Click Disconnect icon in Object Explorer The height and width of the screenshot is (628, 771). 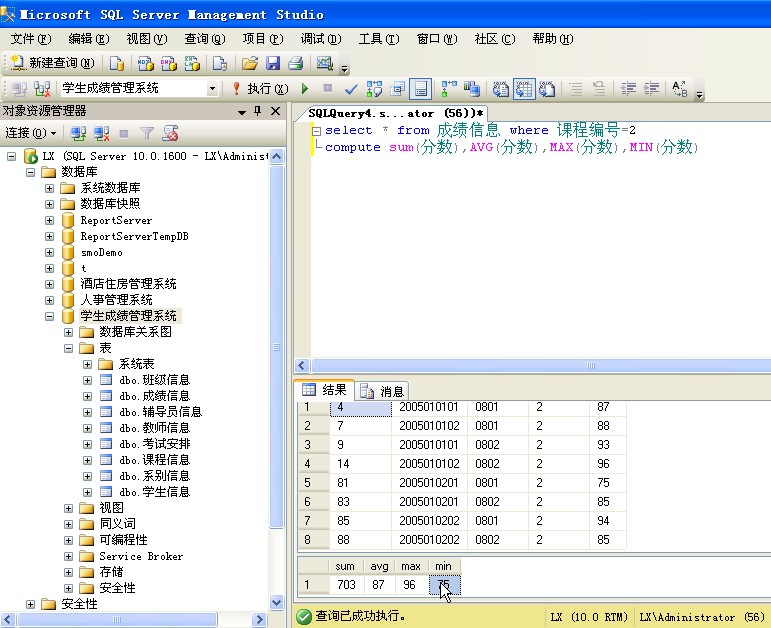pos(101,133)
